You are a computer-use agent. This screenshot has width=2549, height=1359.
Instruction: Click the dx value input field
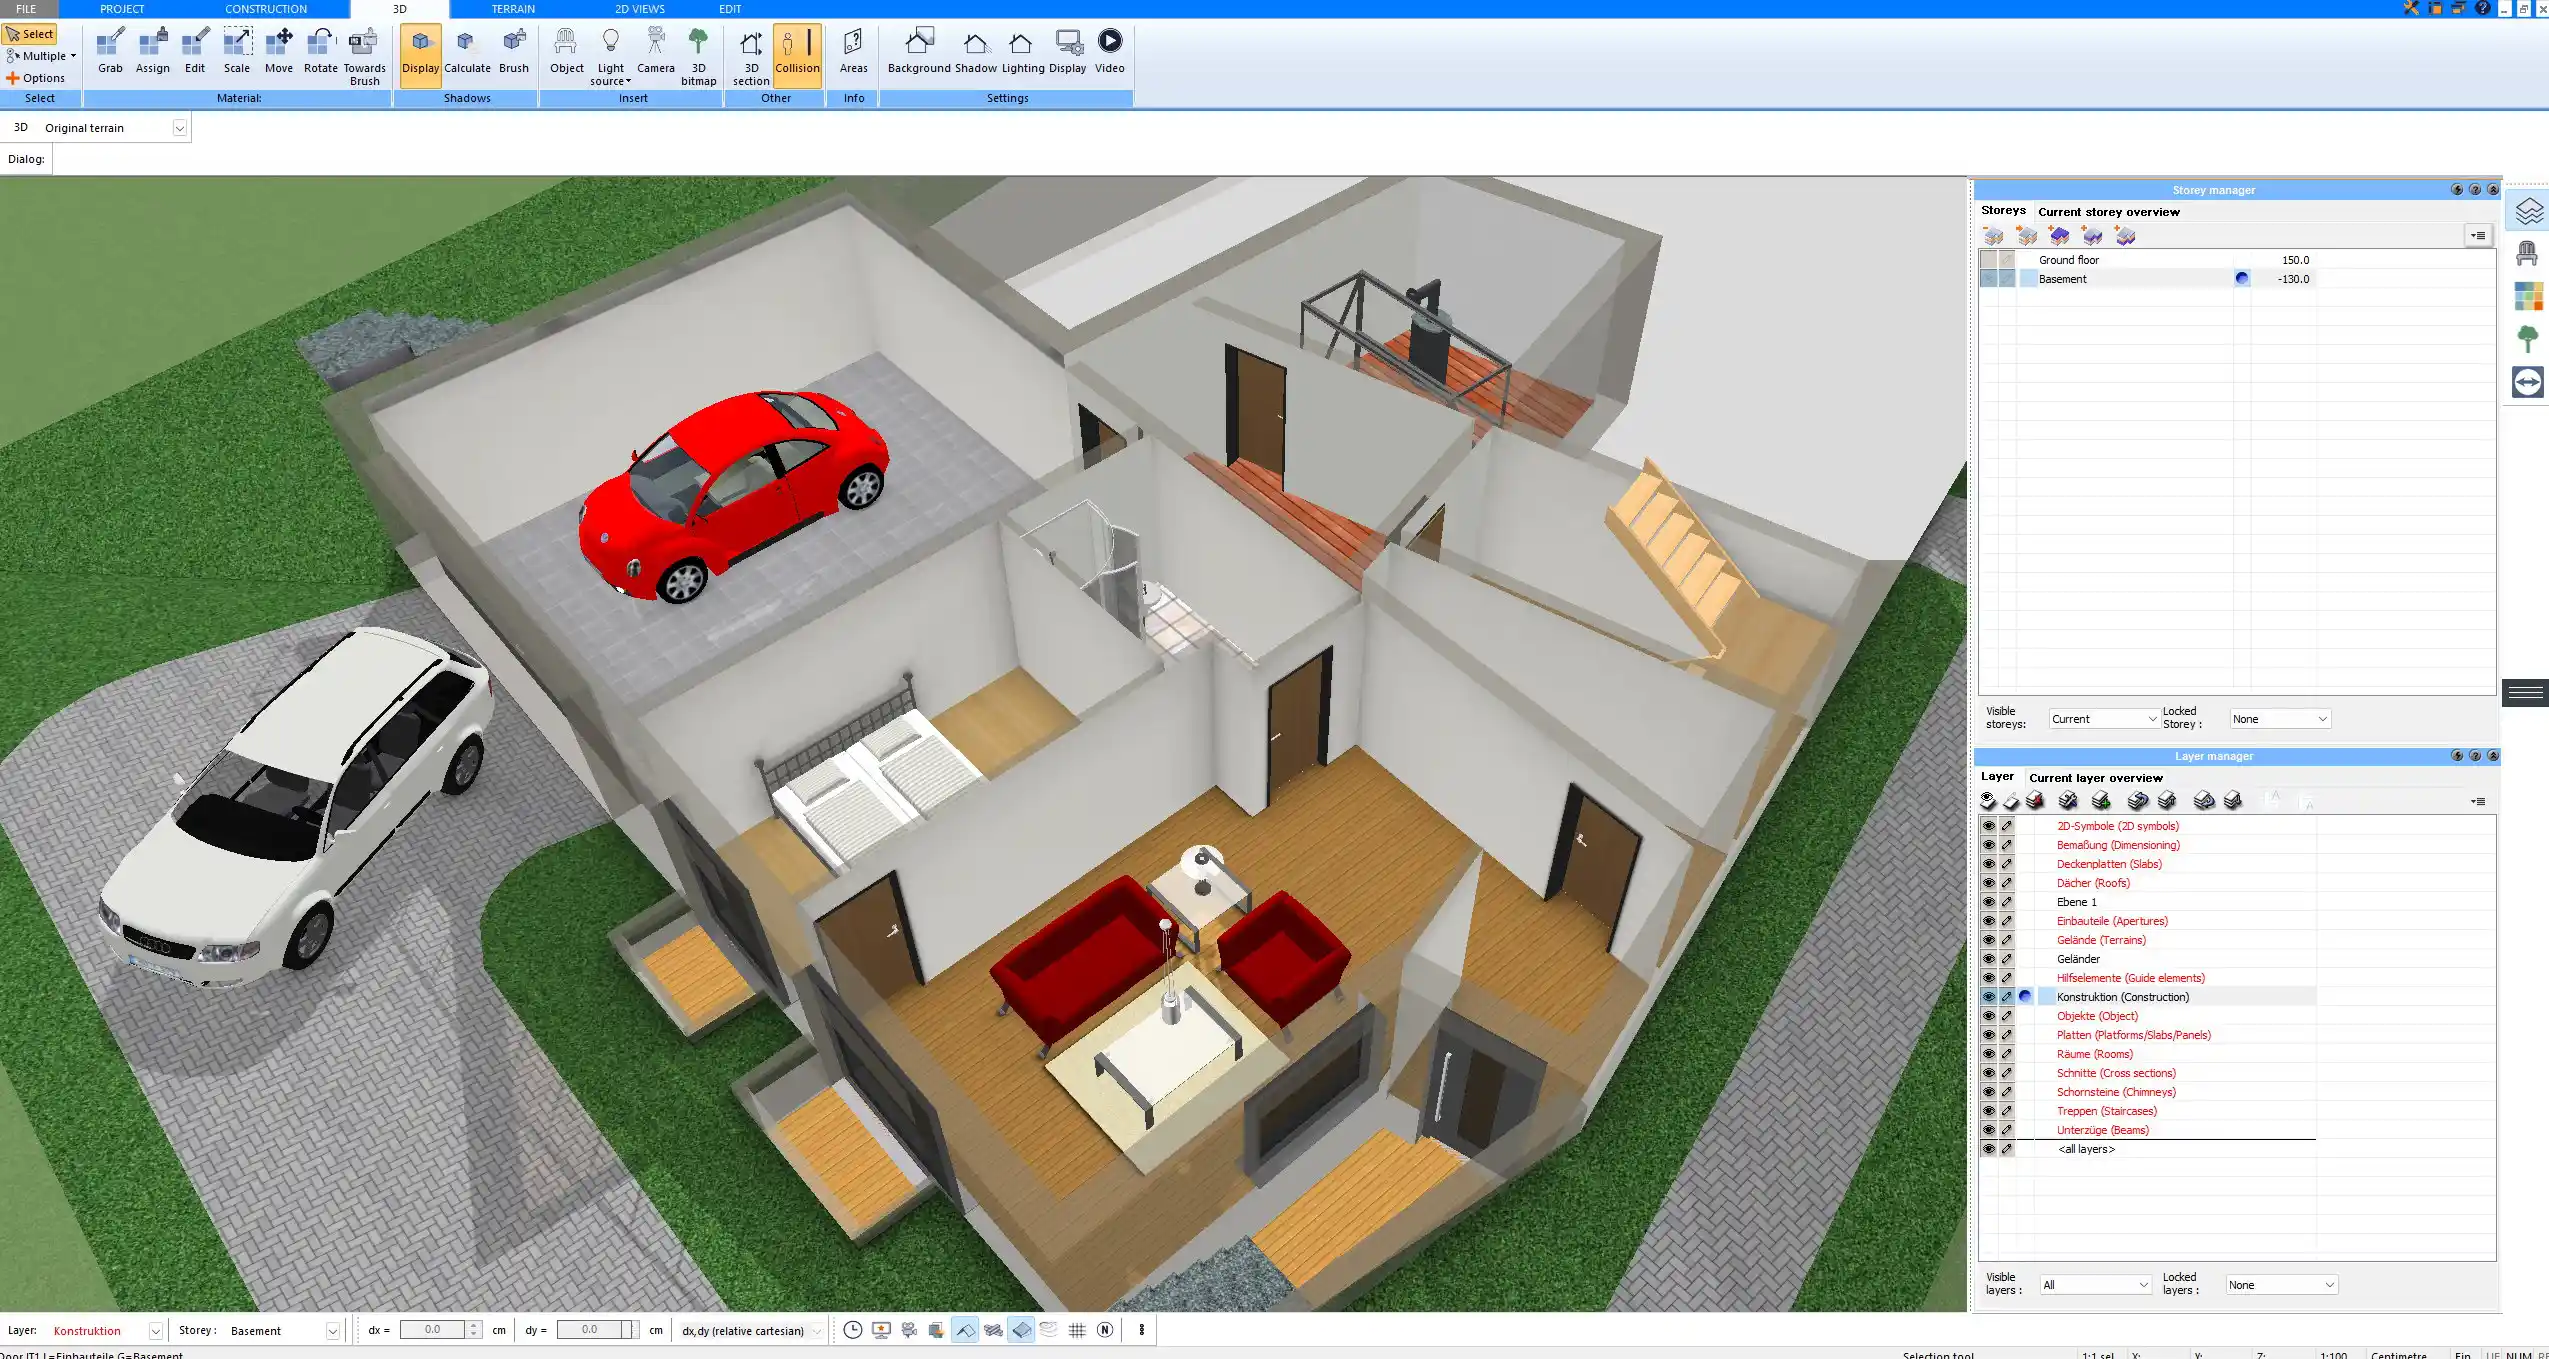click(x=432, y=1330)
